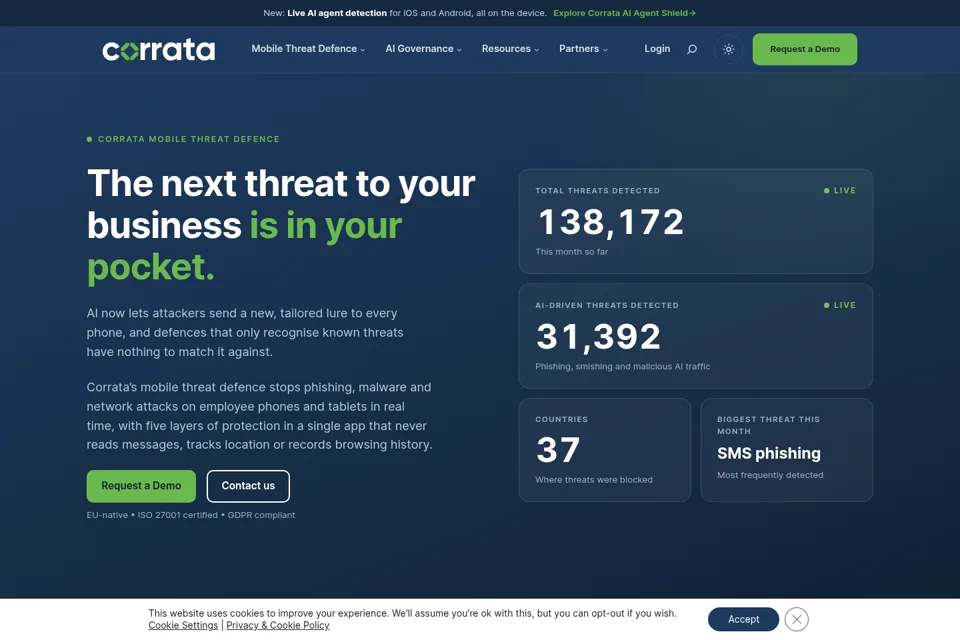
Task: Click the hero headline about your pocket
Action: [x=281, y=225]
